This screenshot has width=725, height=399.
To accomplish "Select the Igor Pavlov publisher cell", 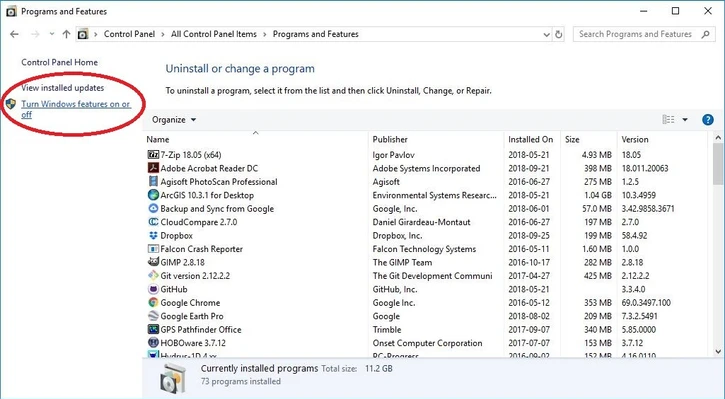I will click(393, 155).
